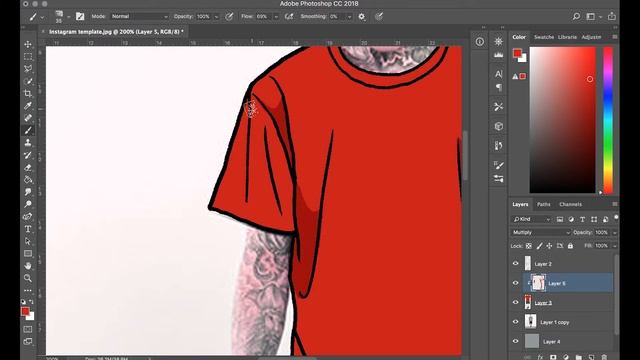Select the Smudge tool

point(28,192)
